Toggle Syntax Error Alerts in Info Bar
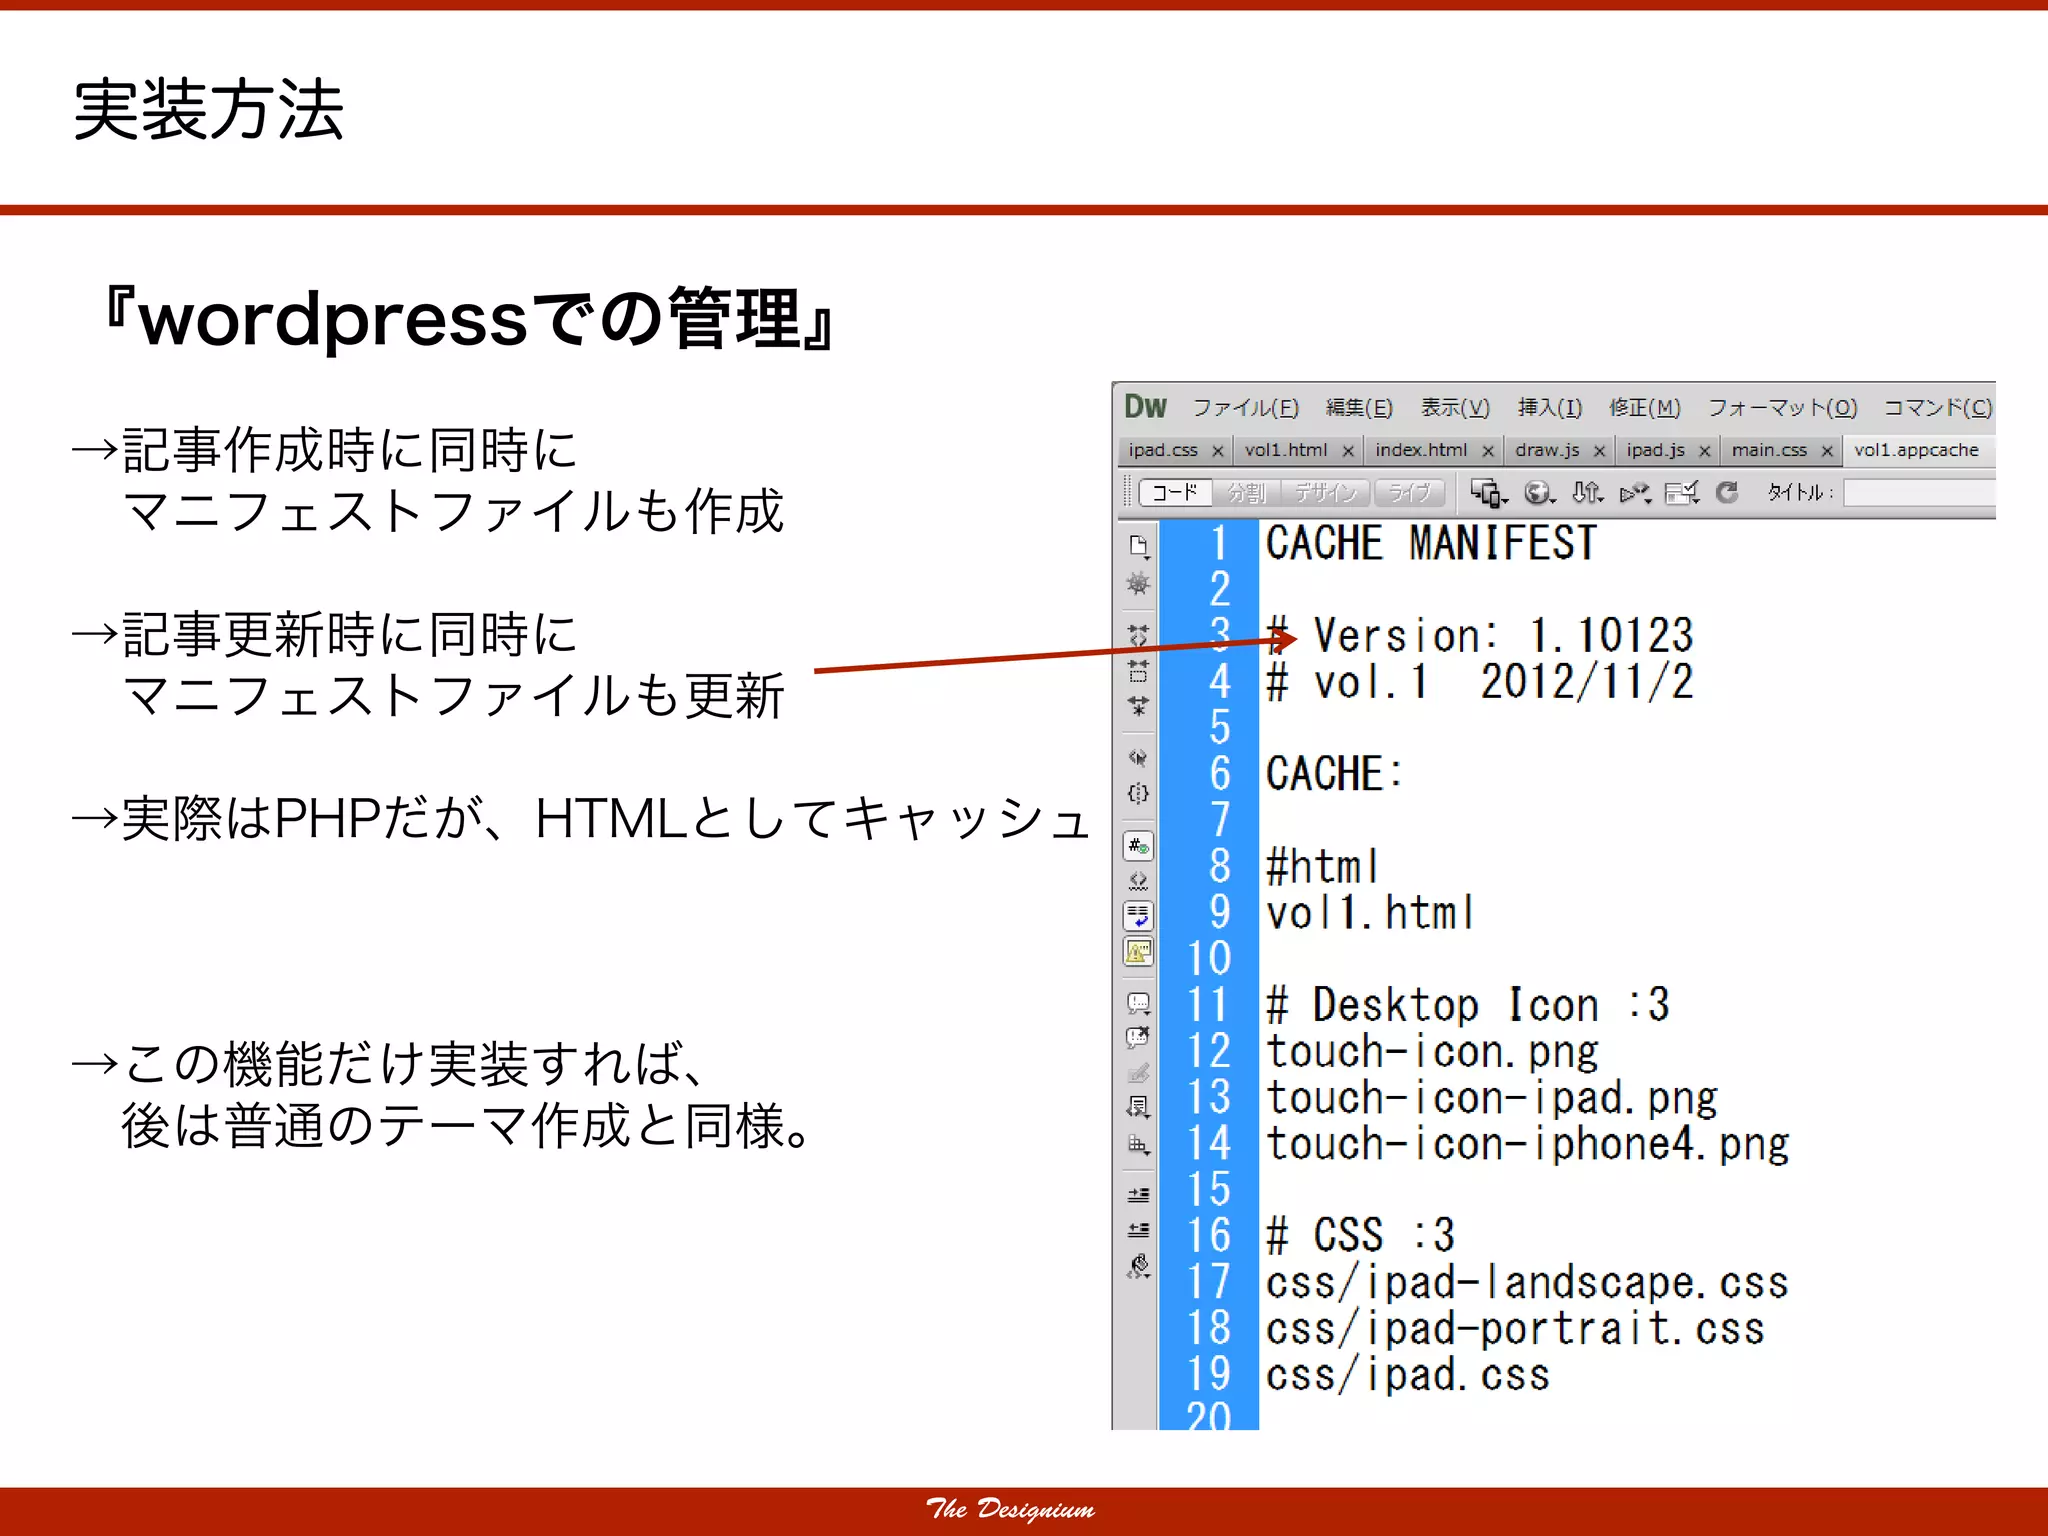Image resolution: width=2048 pixels, height=1536 pixels. tap(1138, 952)
